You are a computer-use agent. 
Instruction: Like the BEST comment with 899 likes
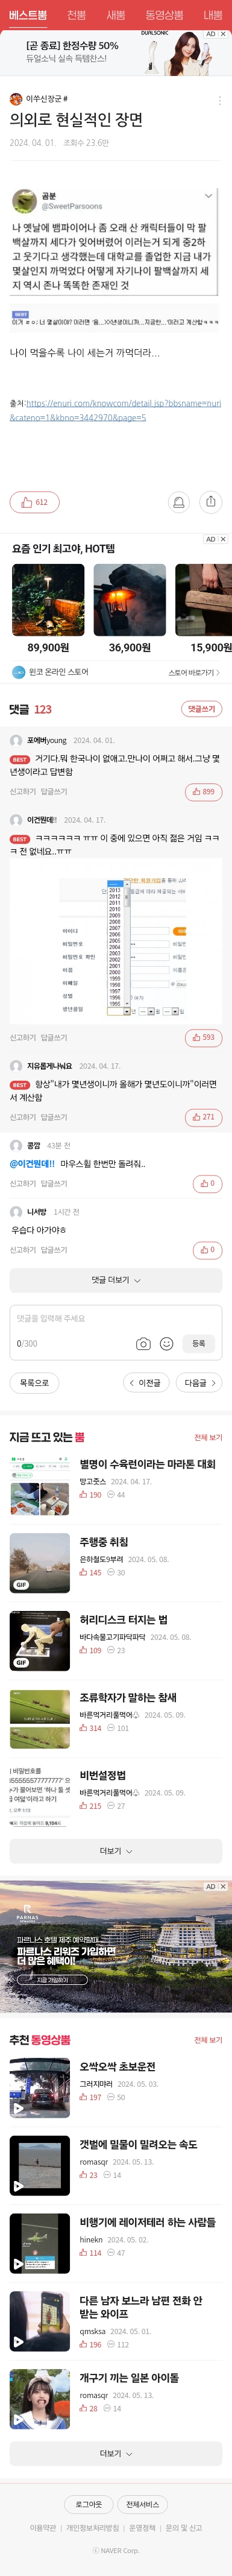[x=203, y=791]
